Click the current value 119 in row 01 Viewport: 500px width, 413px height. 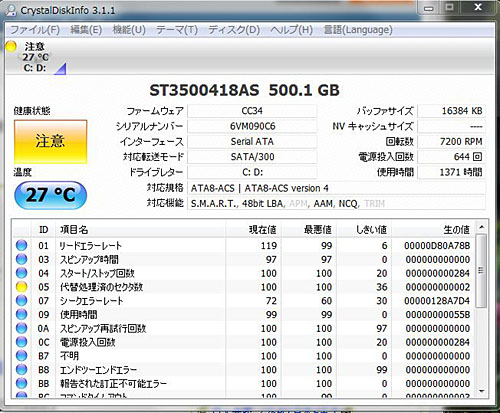coord(269,246)
